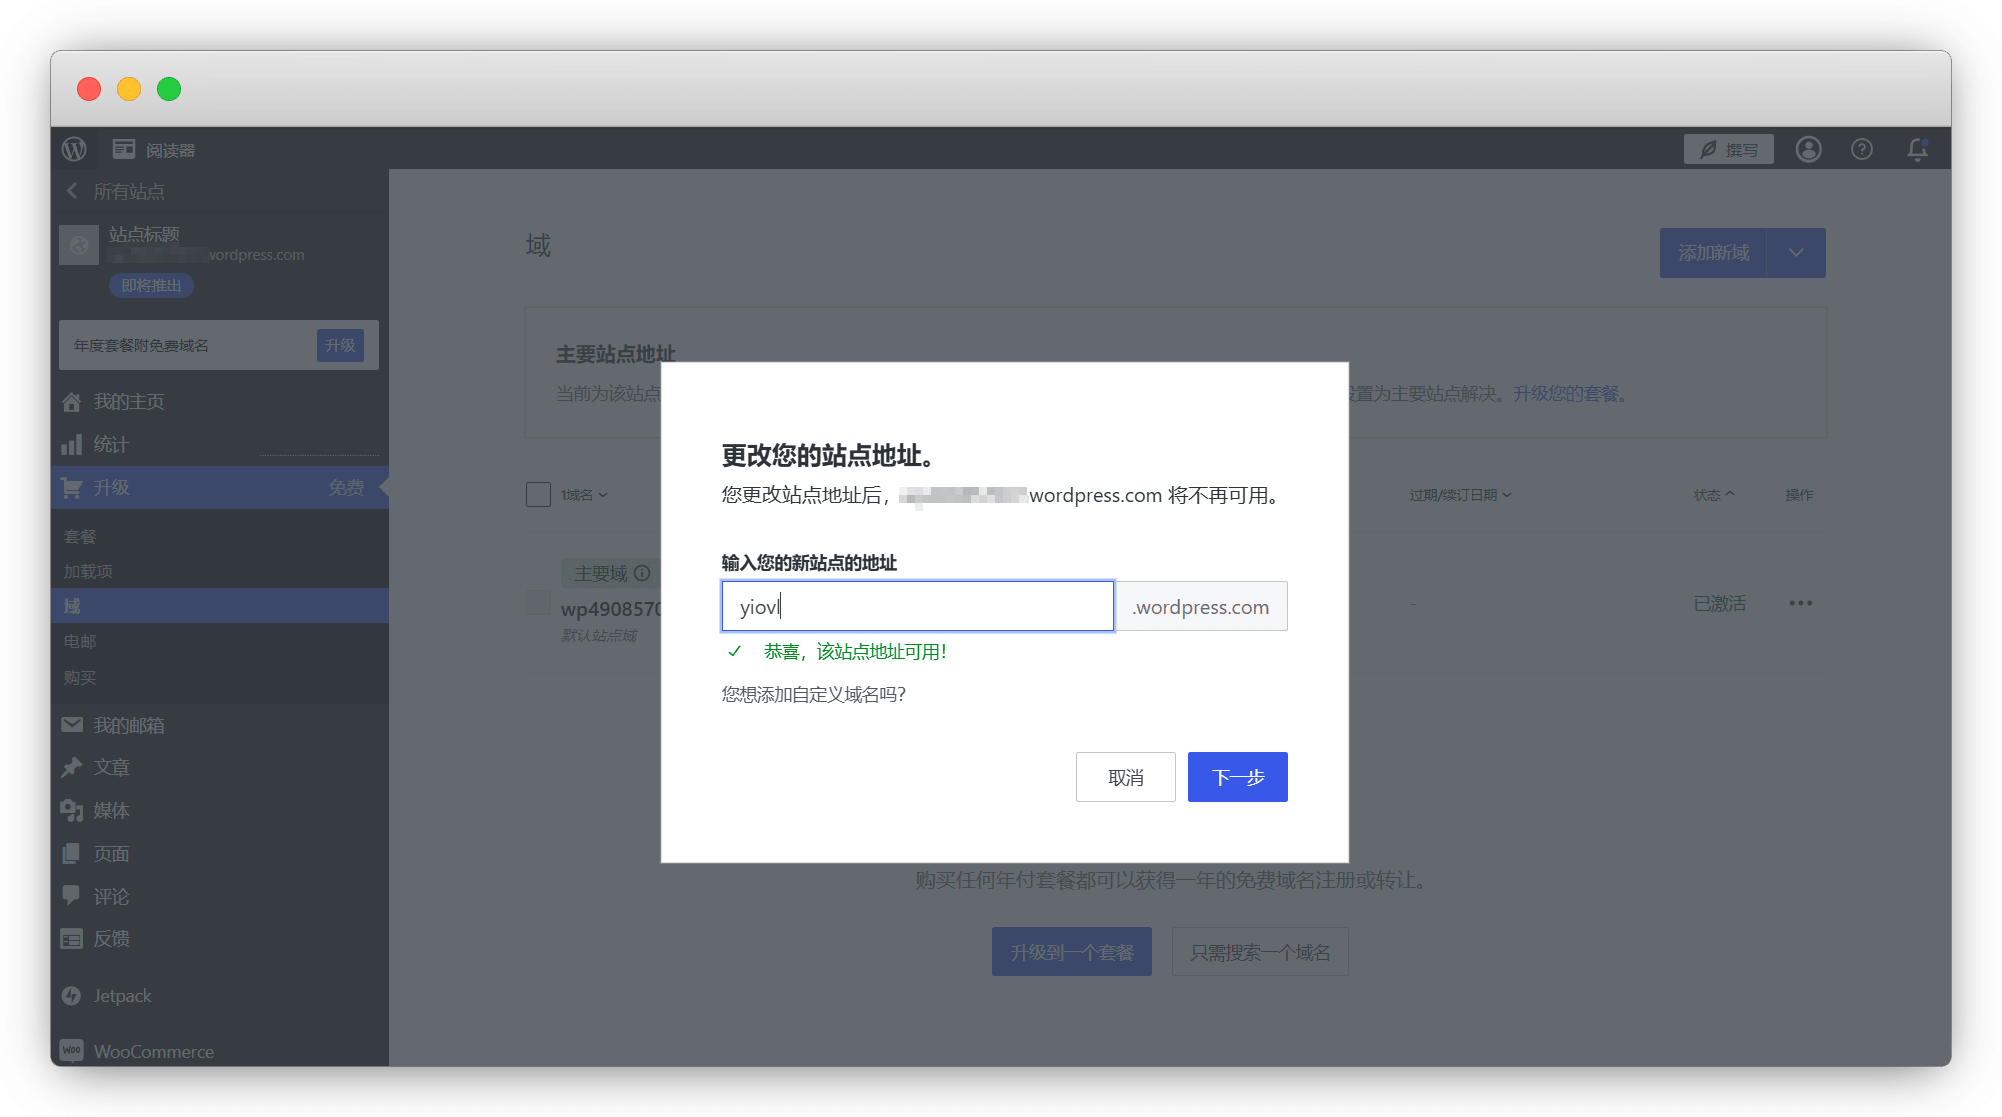The height and width of the screenshot is (1117, 2002).
Task: Click the three-dot actions menu for domain
Action: pyautogui.click(x=1800, y=603)
